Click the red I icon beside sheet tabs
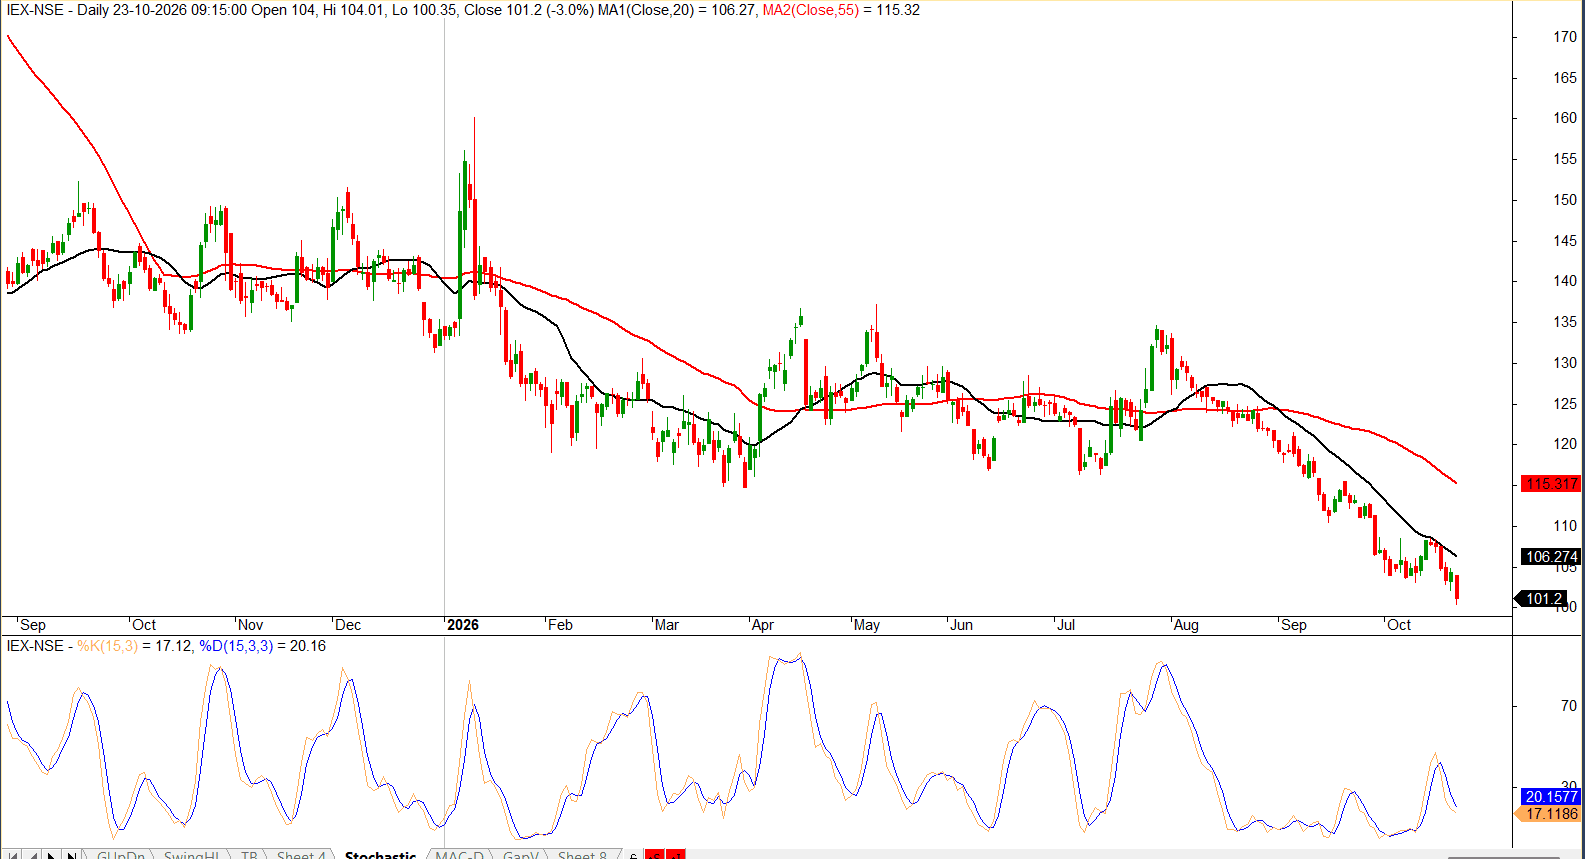1585x859 pixels. pyautogui.click(x=676, y=854)
